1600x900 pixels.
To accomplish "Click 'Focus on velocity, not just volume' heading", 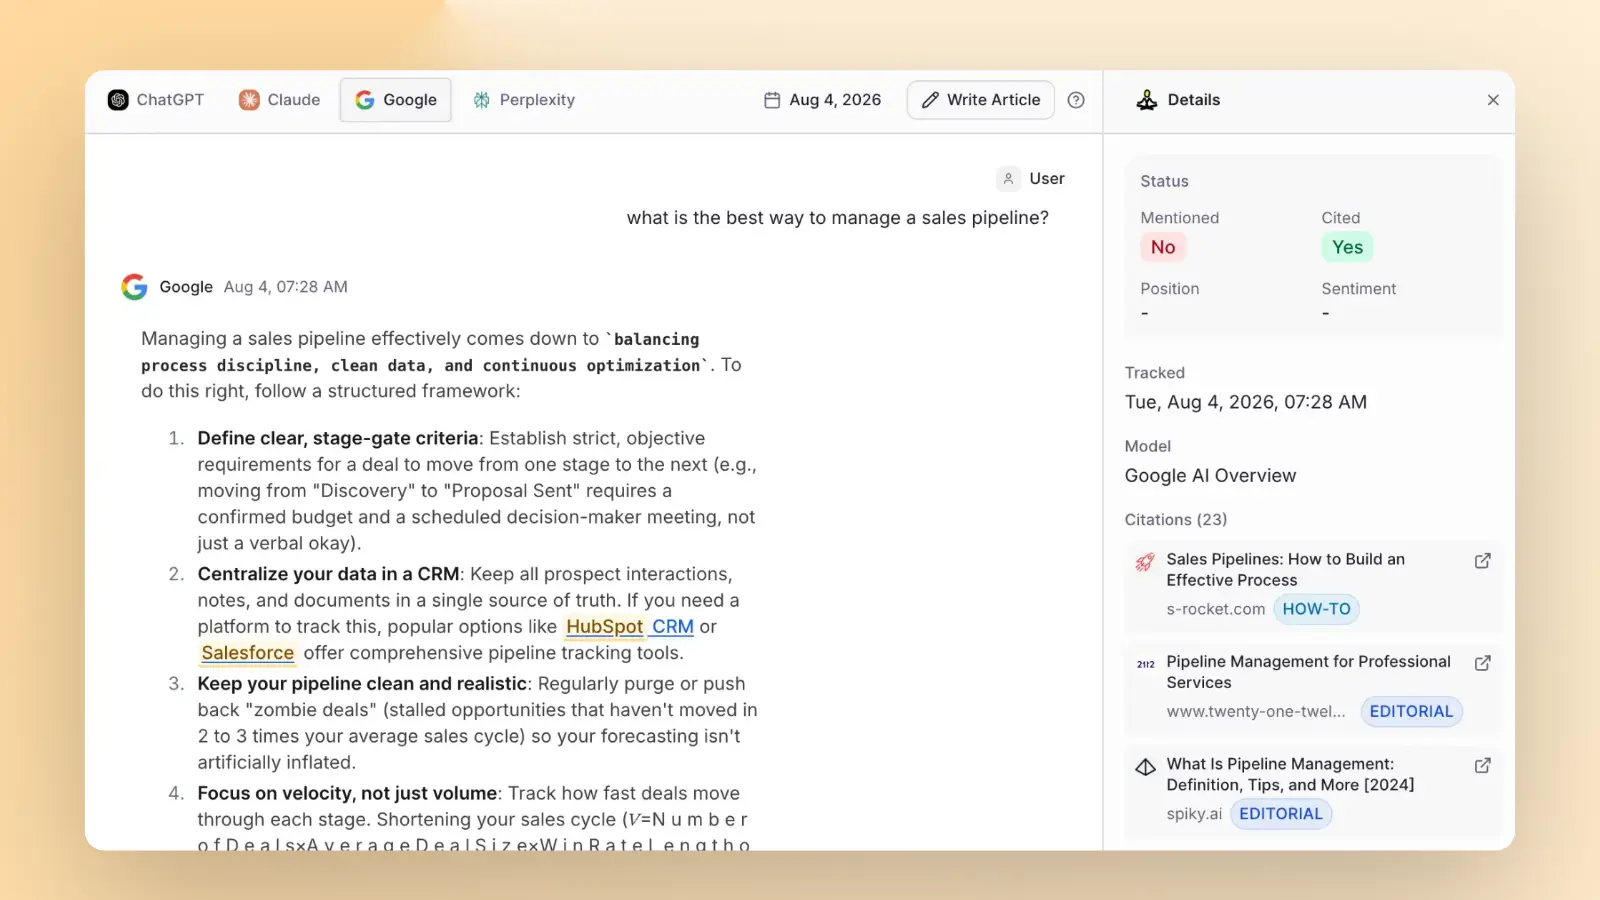I will (x=347, y=793).
